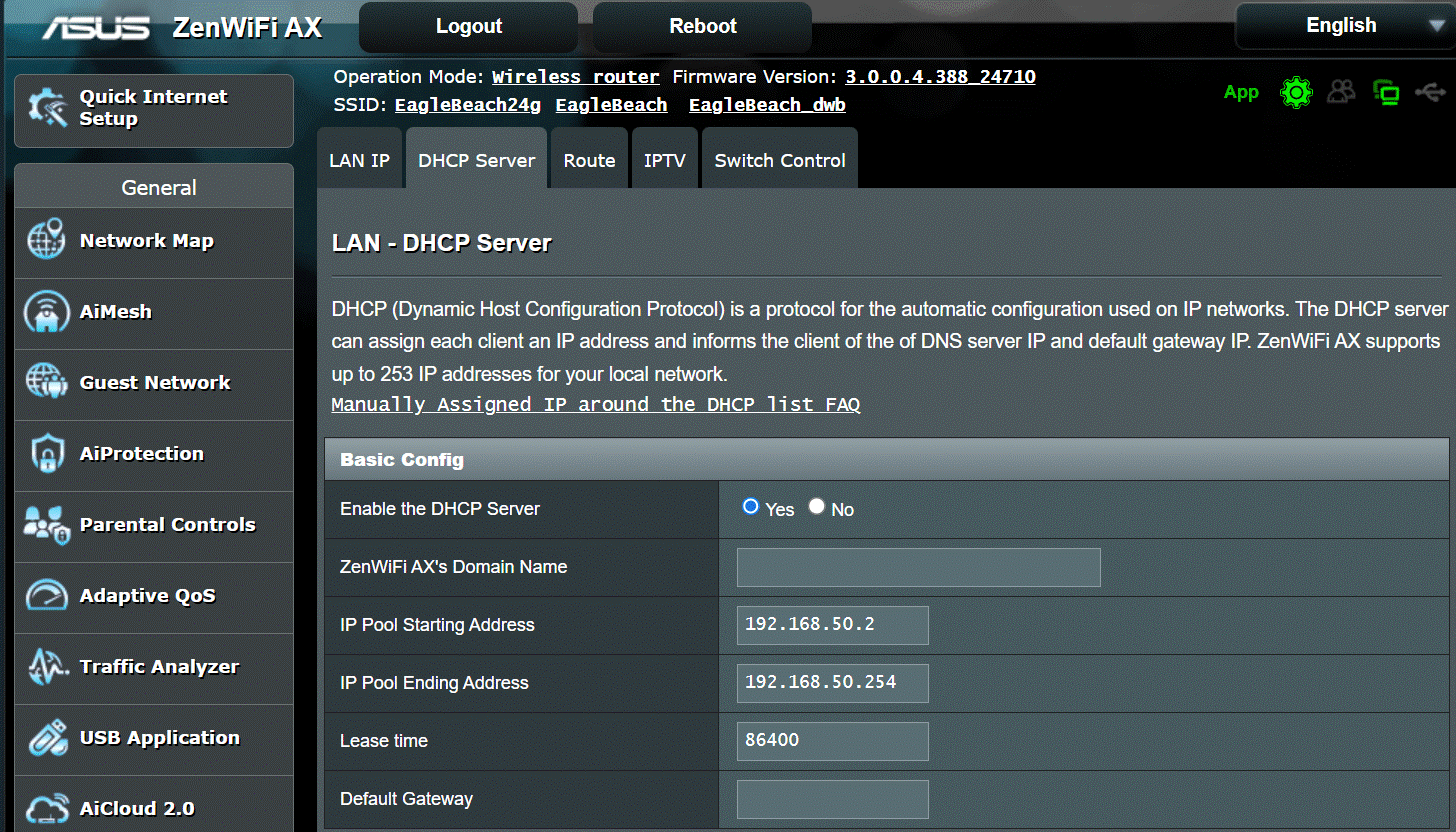Image resolution: width=1456 pixels, height=832 pixels.
Task: Open USB Application drive icon
Action: click(47, 738)
